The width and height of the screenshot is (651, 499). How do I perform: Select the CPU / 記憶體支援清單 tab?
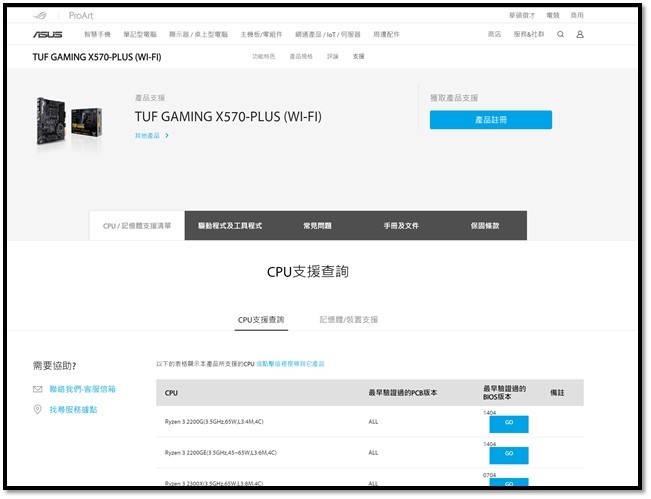(x=137, y=225)
